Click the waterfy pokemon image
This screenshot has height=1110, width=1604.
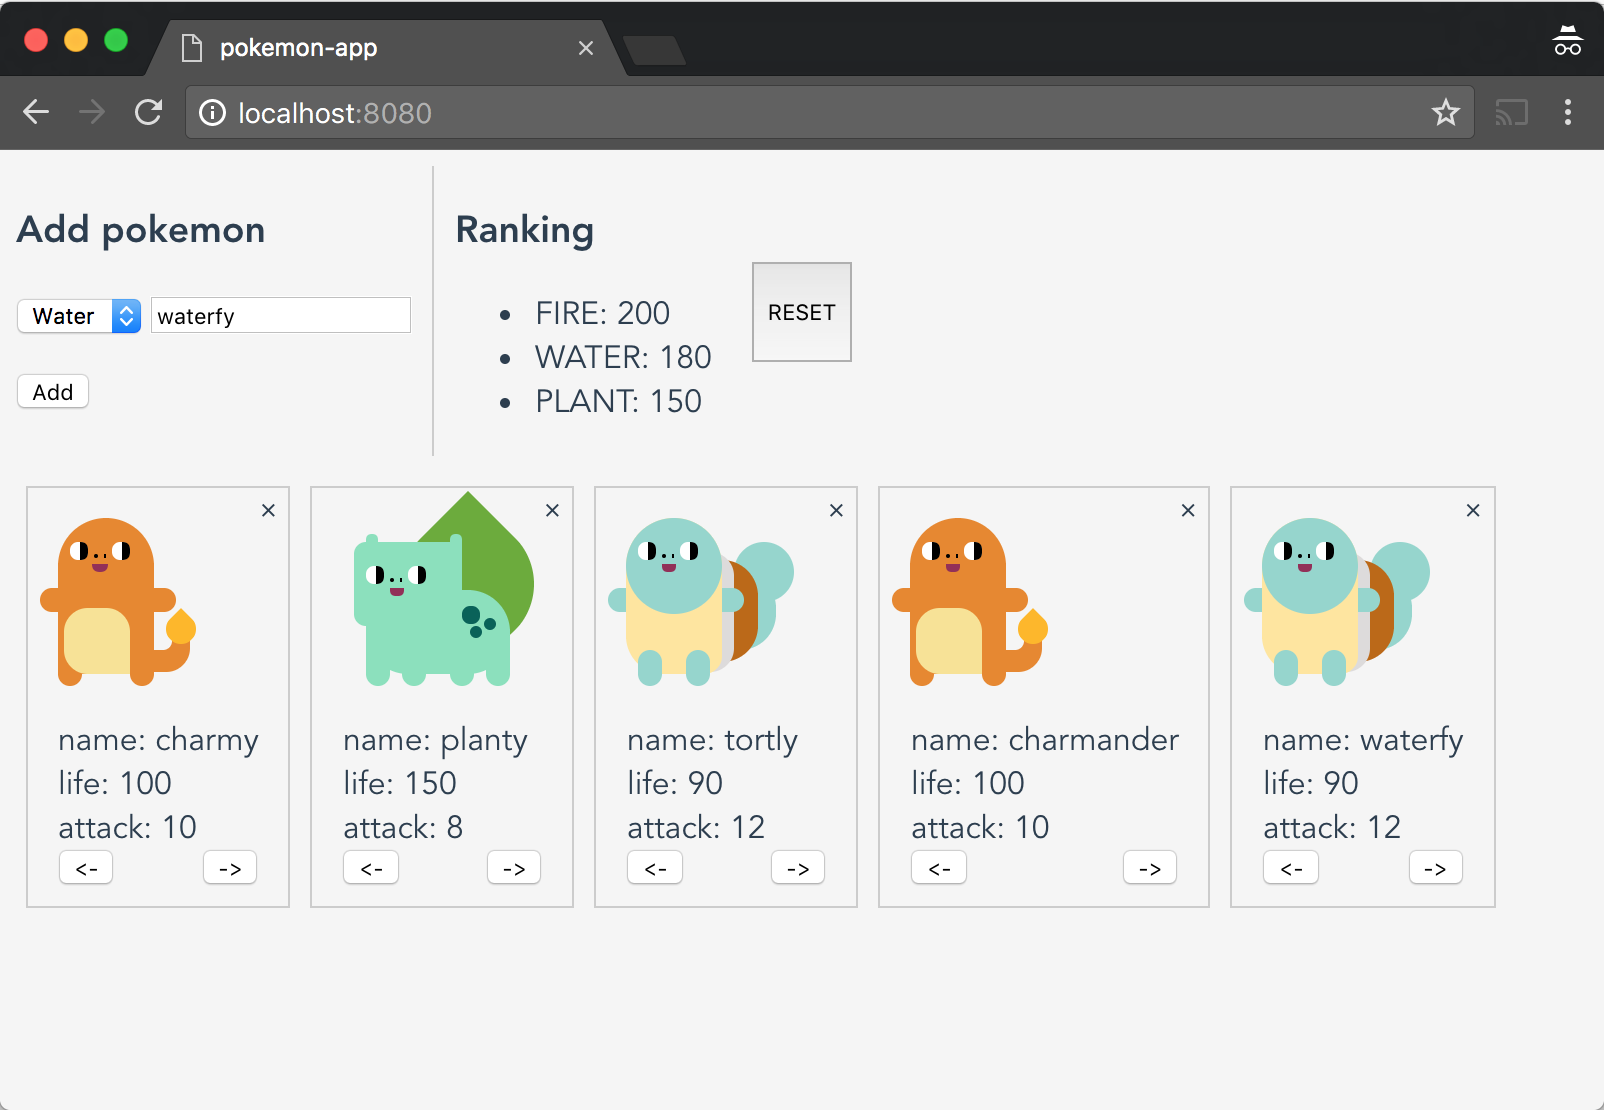click(x=1337, y=602)
